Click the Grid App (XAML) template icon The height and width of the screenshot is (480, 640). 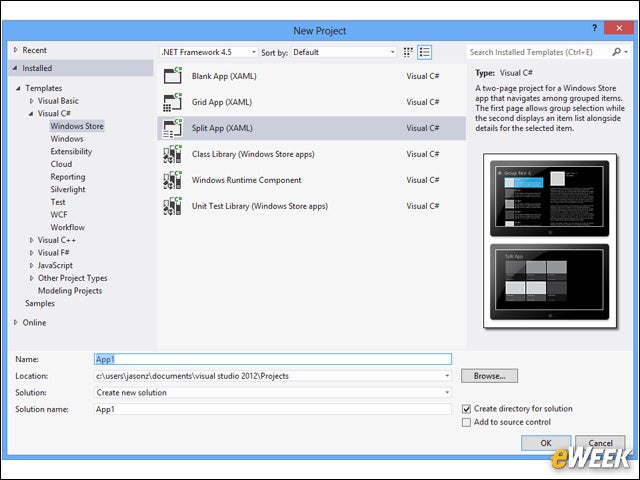coord(173,102)
